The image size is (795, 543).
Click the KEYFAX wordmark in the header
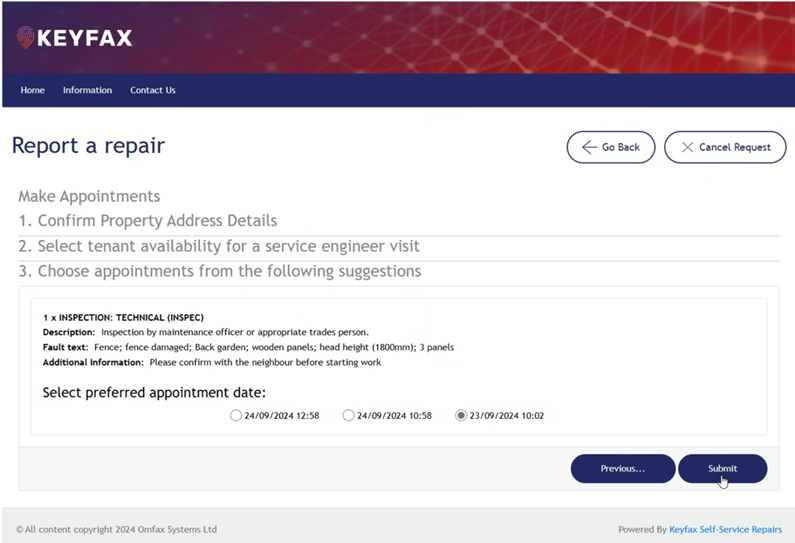coord(84,39)
